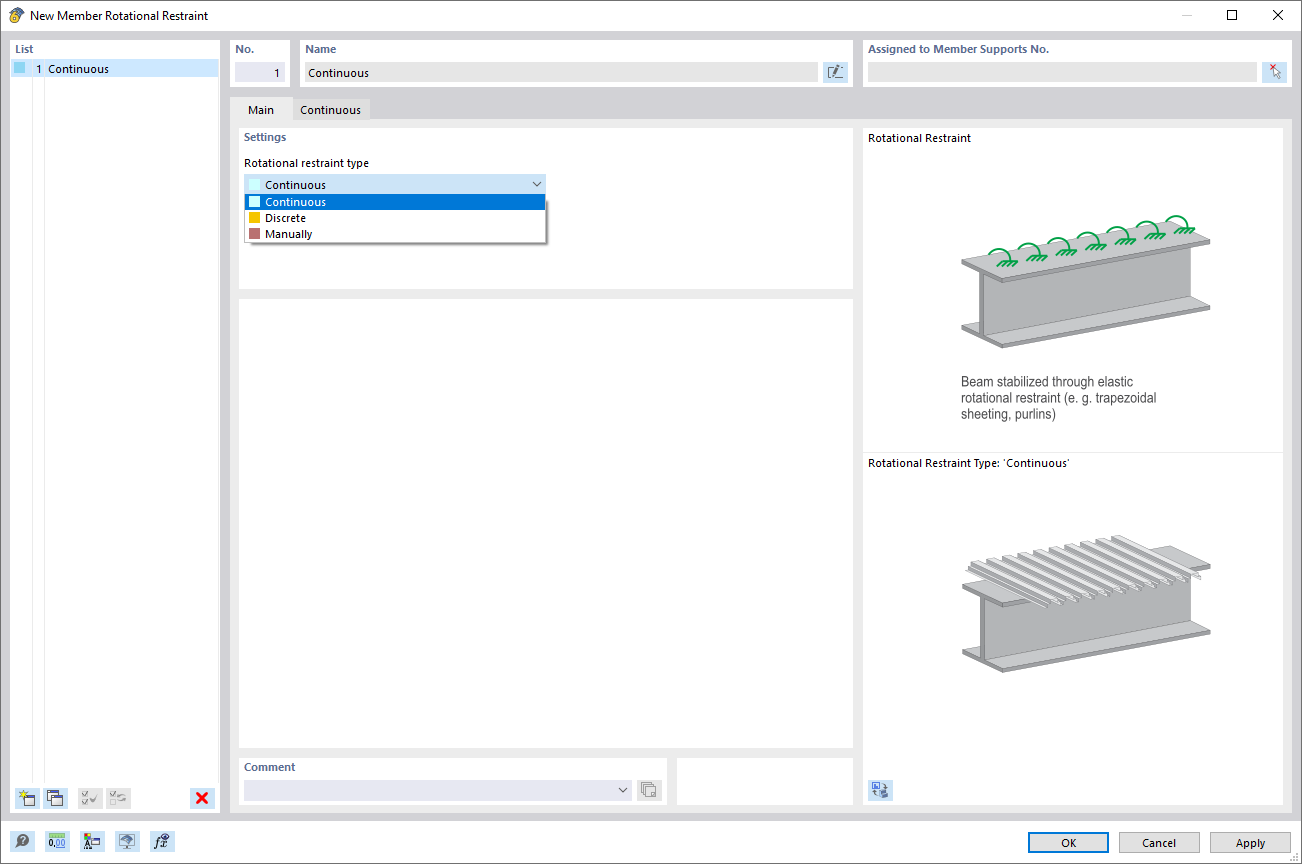1302x864 pixels.
Task: Switch to the Continuous tab
Action: pos(330,109)
